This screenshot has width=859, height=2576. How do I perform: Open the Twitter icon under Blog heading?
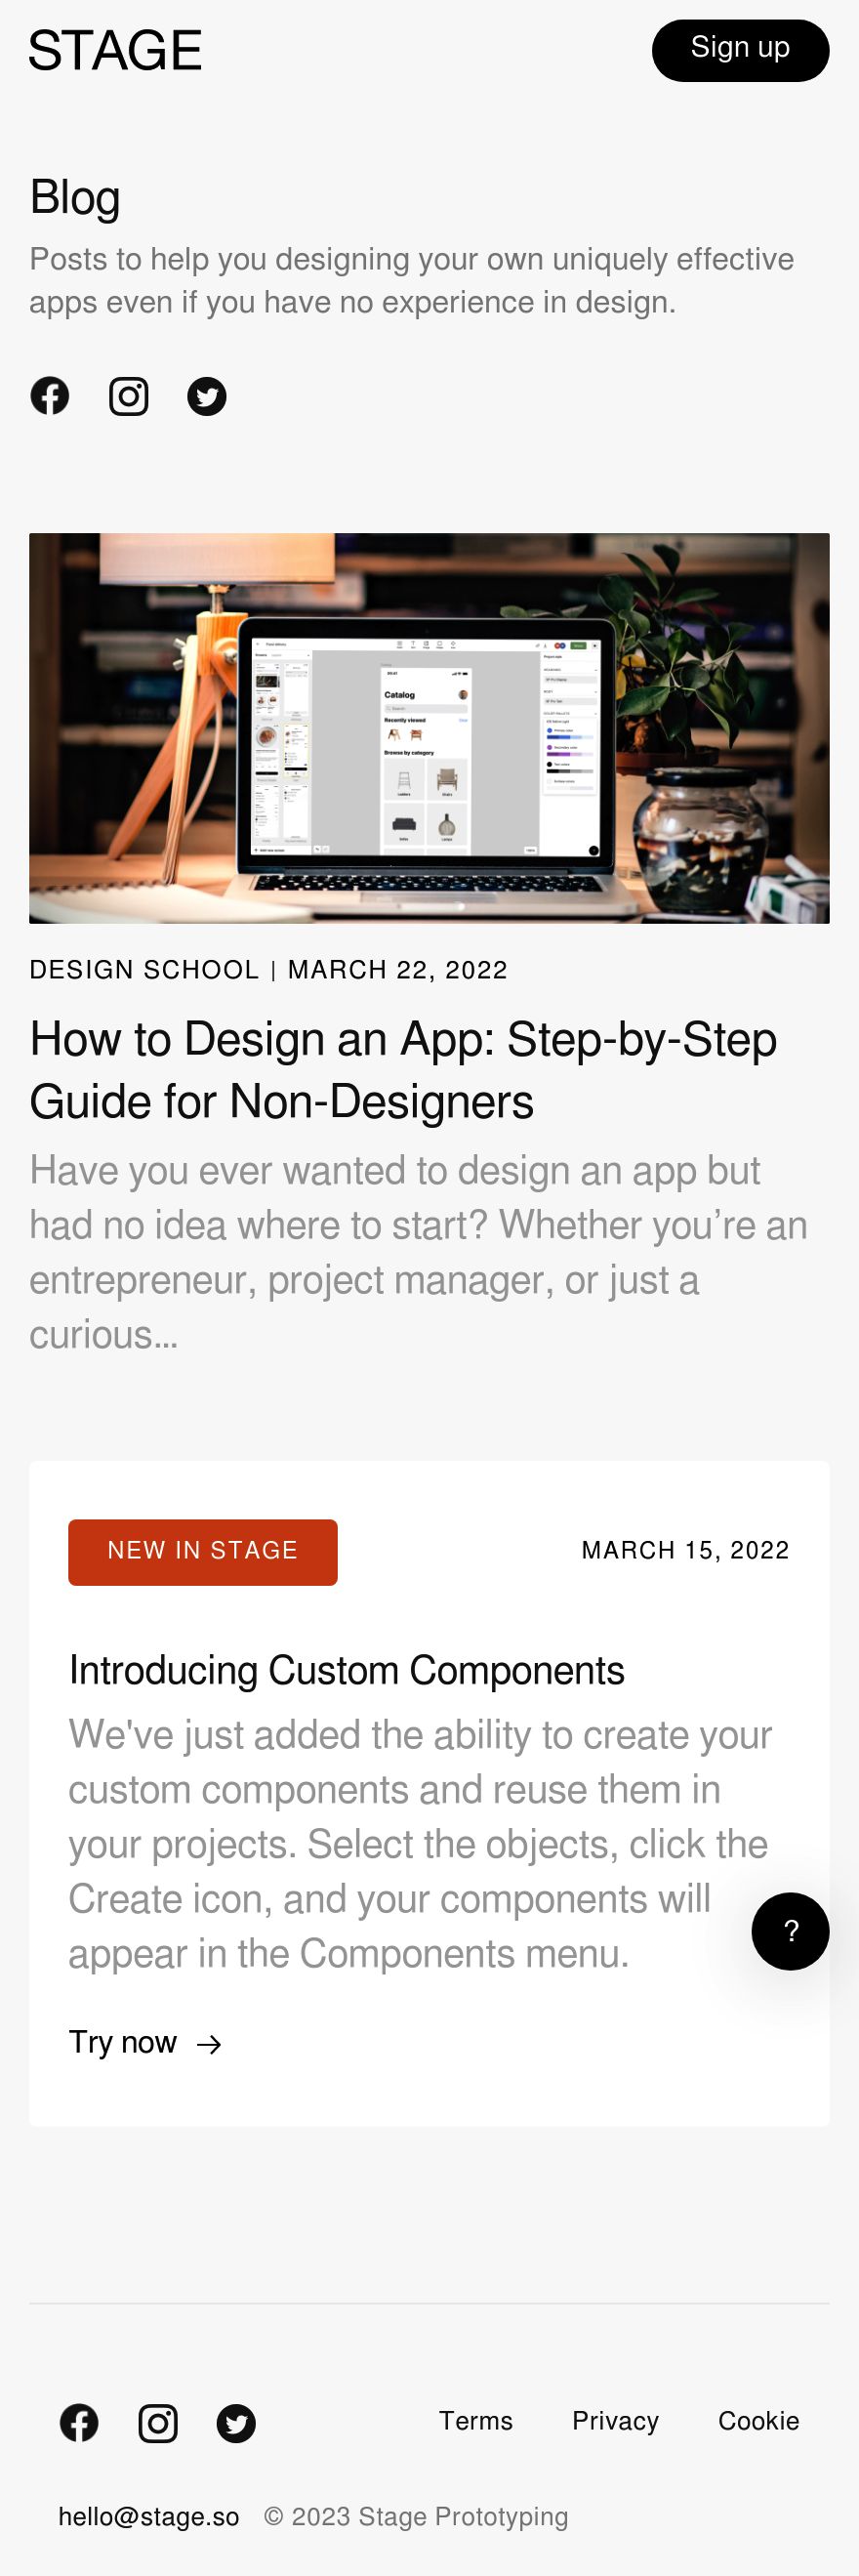click(207, 396)
